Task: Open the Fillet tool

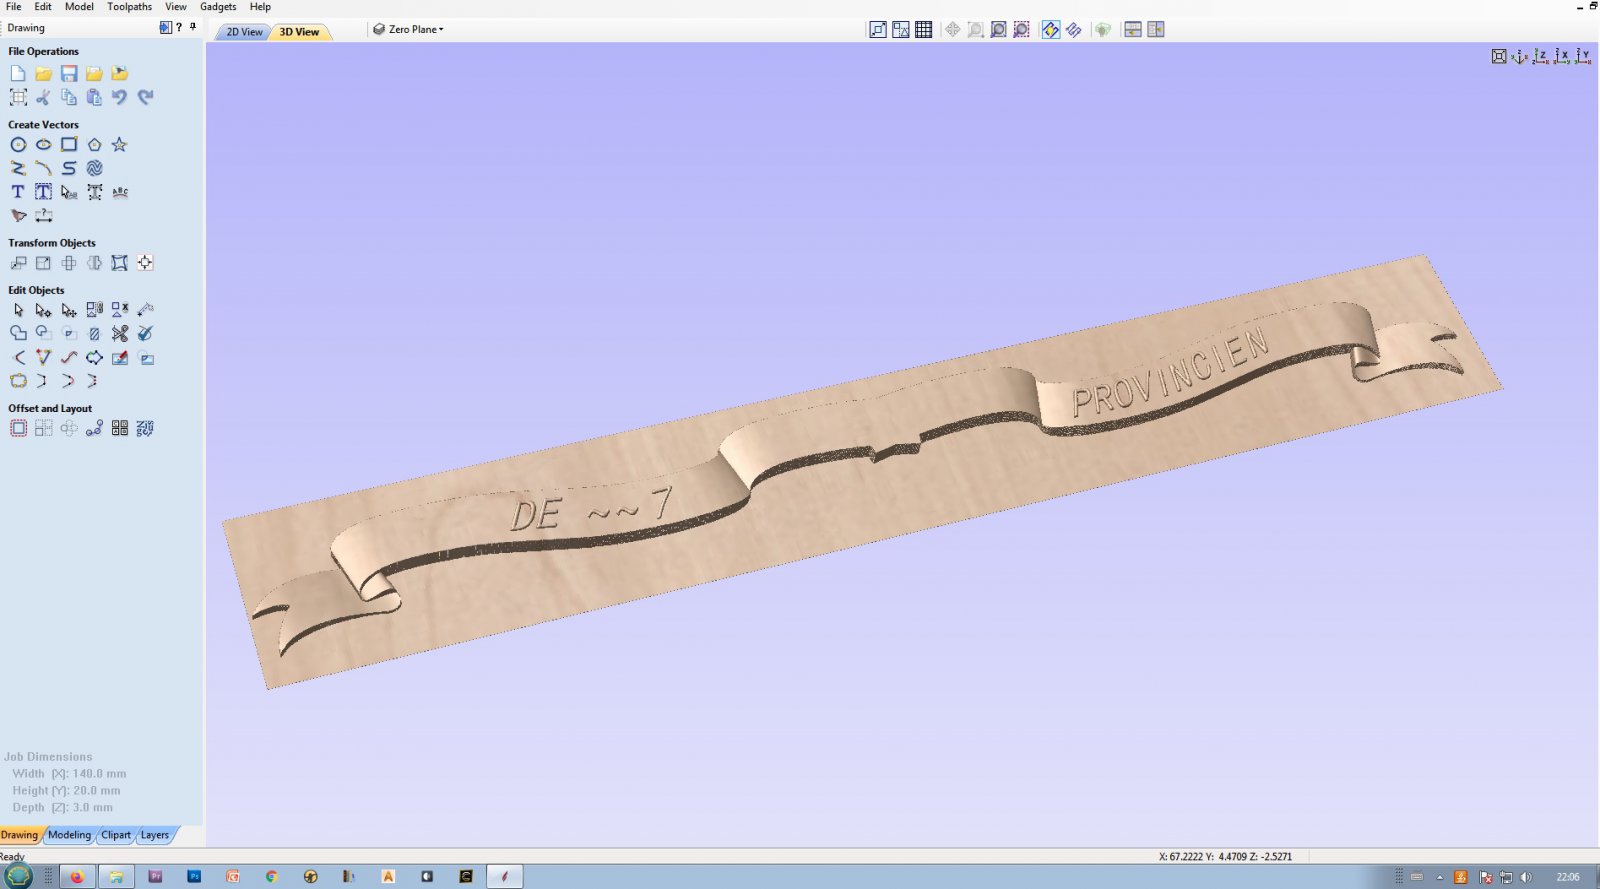Action: pyautogui.click(x=18, y=357)
